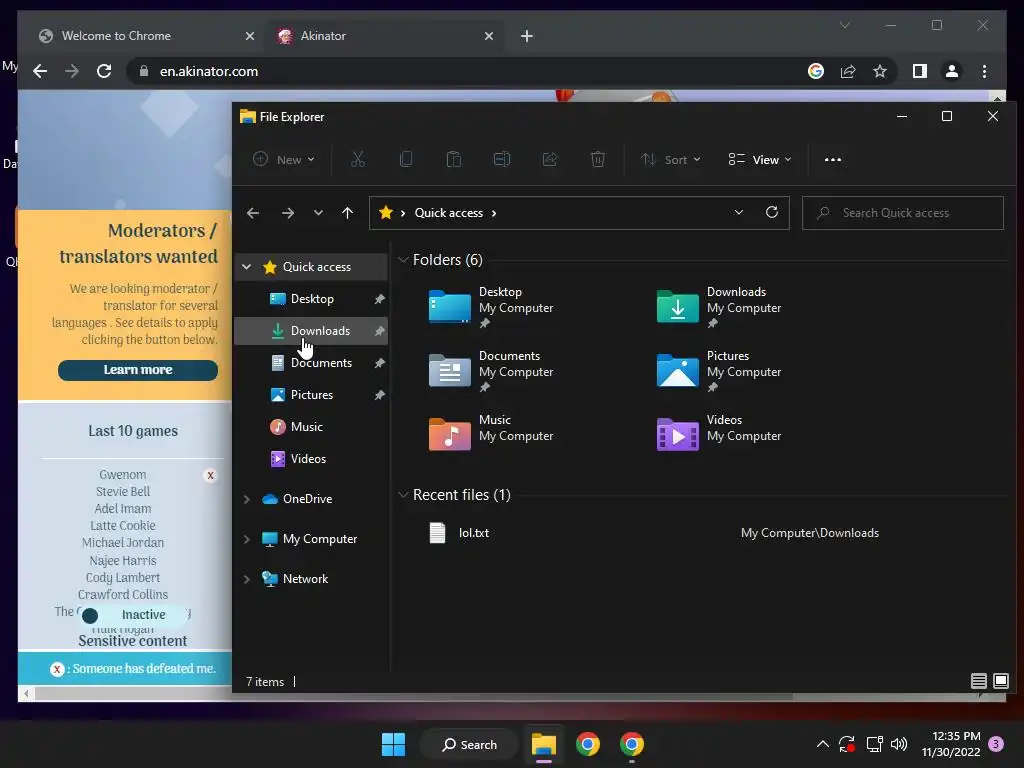Open Chrome three-dot menu
The height and width of the screenshot is (768, 1024).
pyautogui.click(x=984, y=71)
